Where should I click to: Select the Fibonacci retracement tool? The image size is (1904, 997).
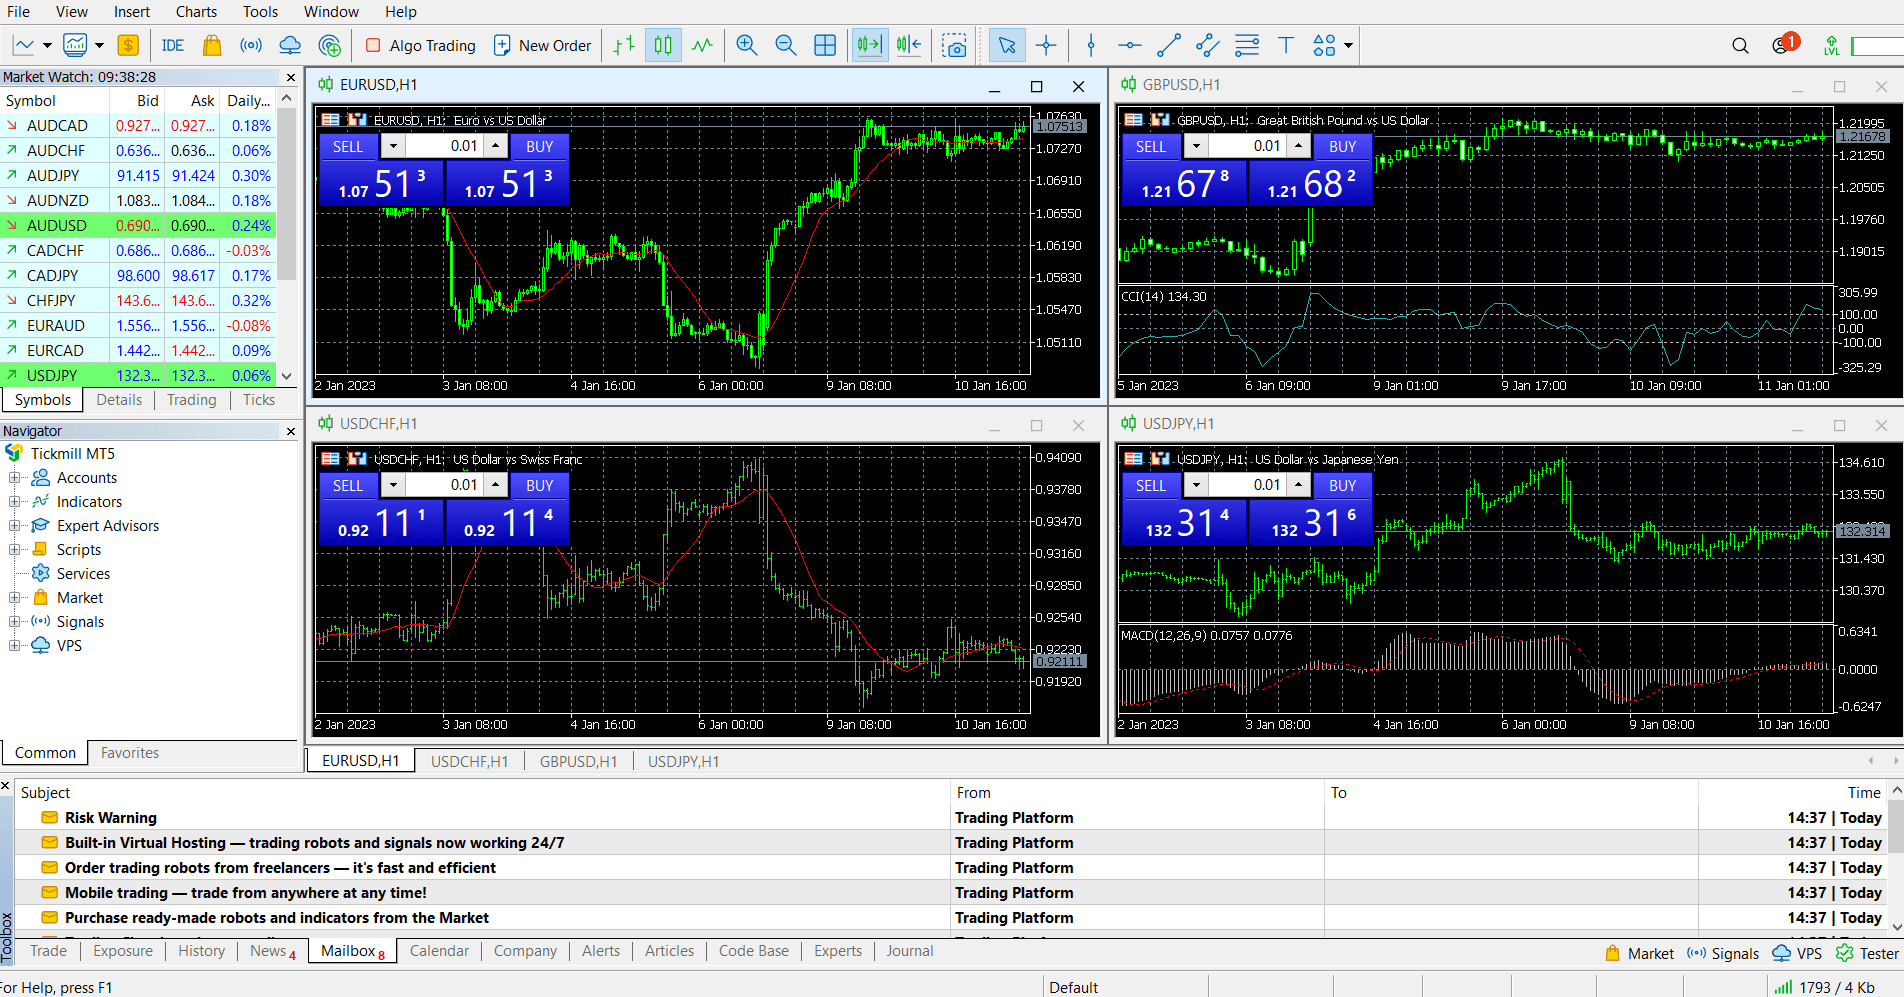1247,46
